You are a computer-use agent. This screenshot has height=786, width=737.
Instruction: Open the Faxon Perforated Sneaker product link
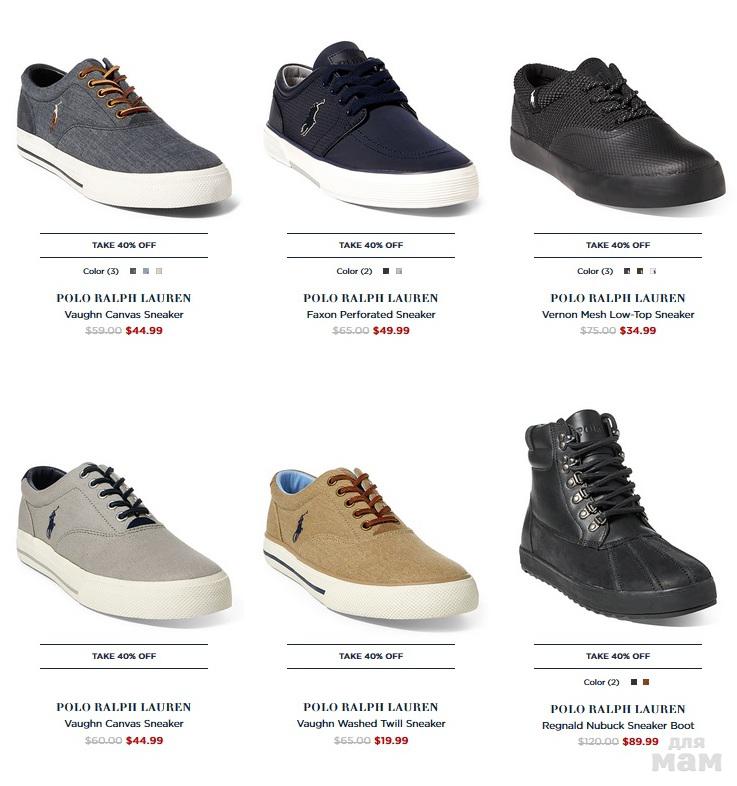pyautogui.click(x=371, y=315)
